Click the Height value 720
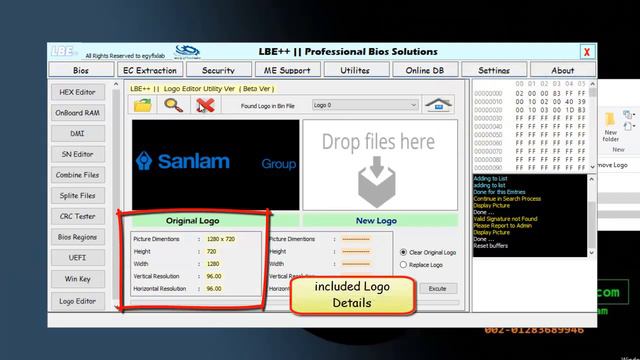640x360 pixels. tap(211, 251)
